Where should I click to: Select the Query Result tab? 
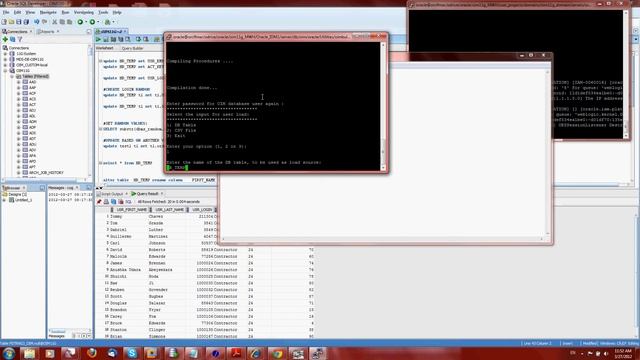pyautogui.click(x=147, y=194)
